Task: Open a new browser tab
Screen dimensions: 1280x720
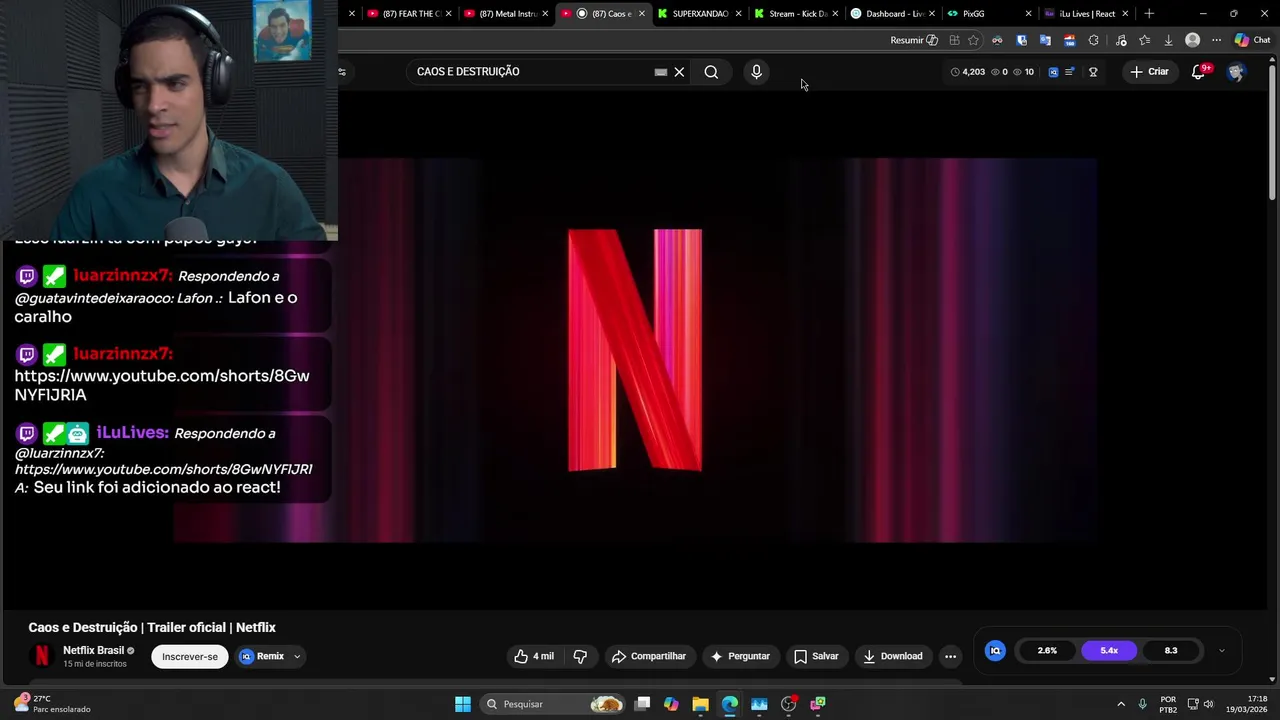Action: pyautogui.click(x=1149, y=14)
